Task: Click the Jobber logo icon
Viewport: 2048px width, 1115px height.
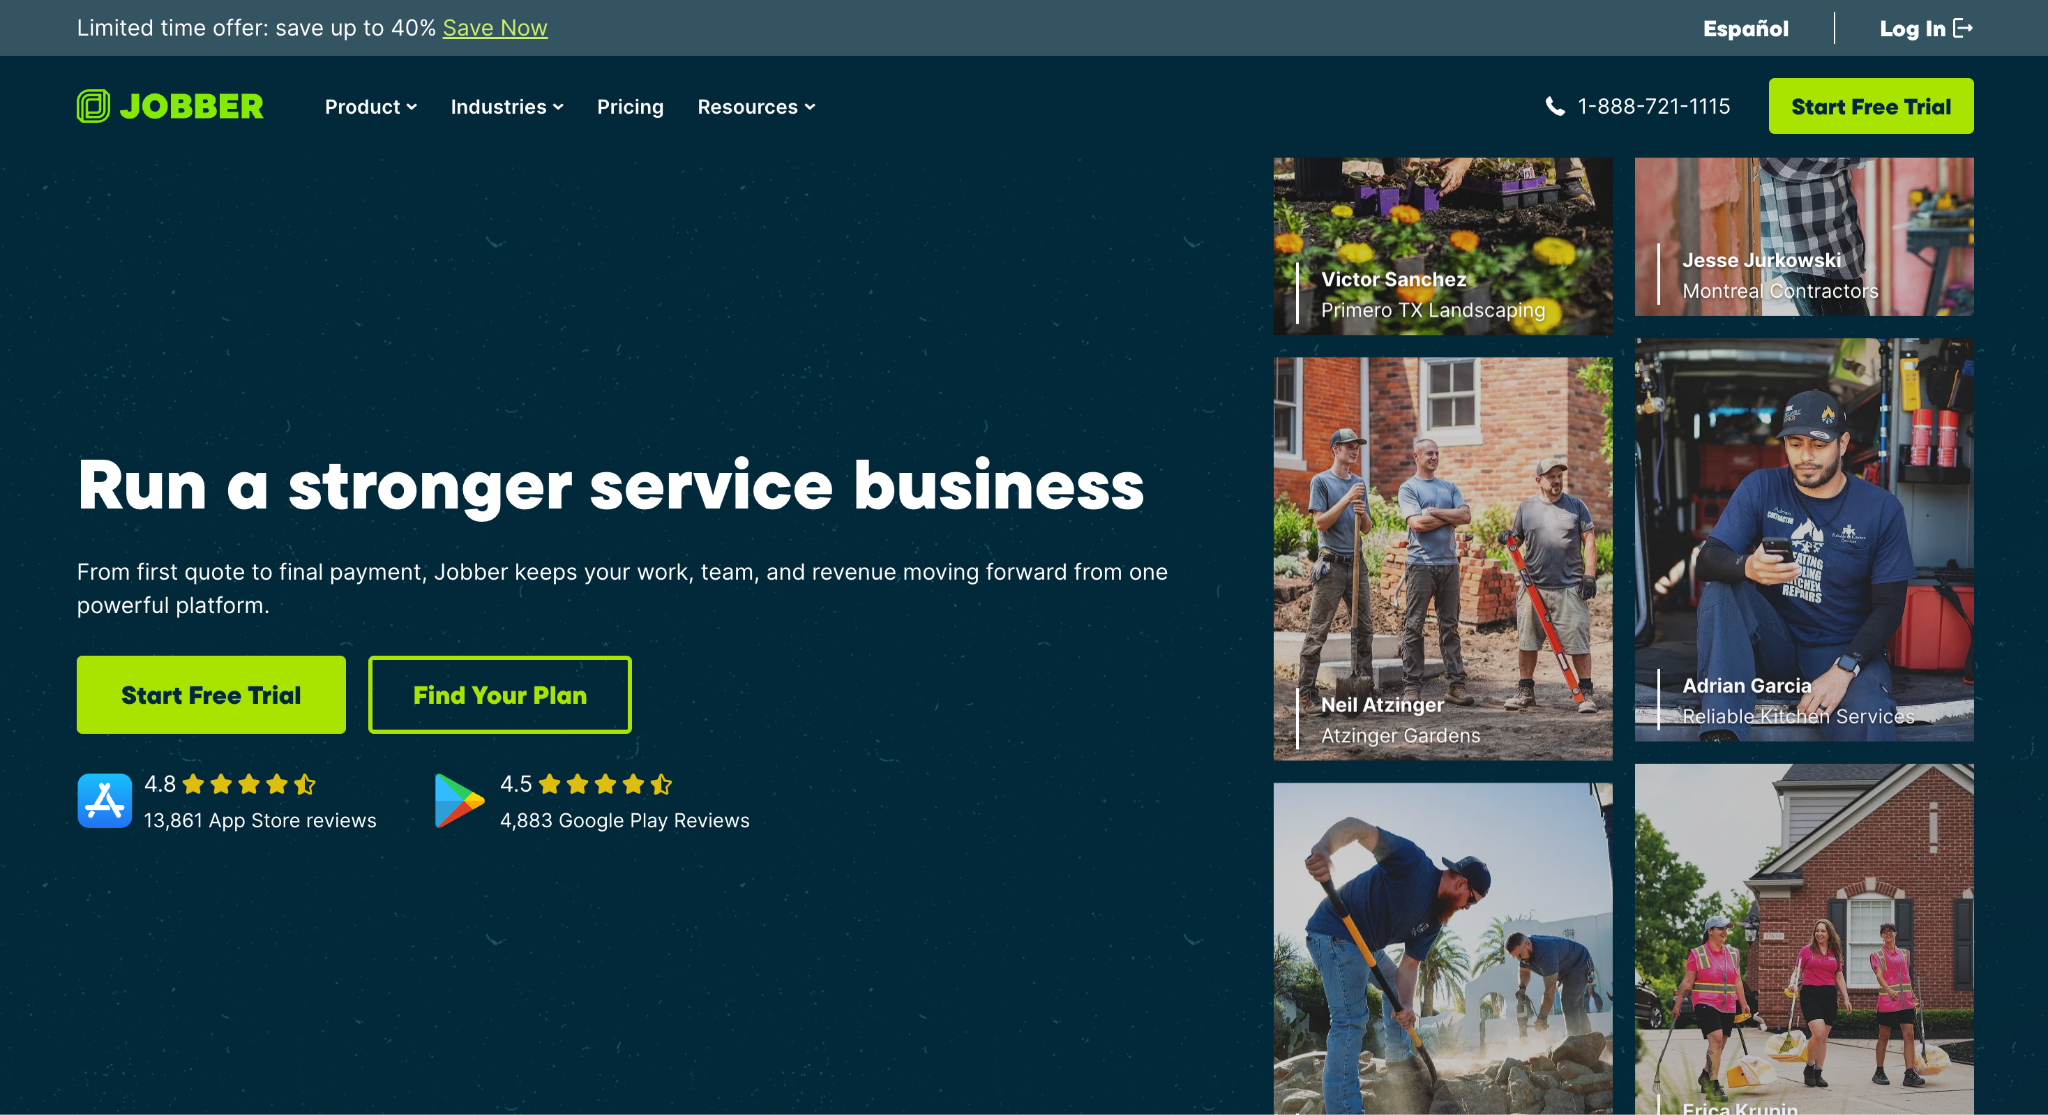Action: [x=93, y=106]
